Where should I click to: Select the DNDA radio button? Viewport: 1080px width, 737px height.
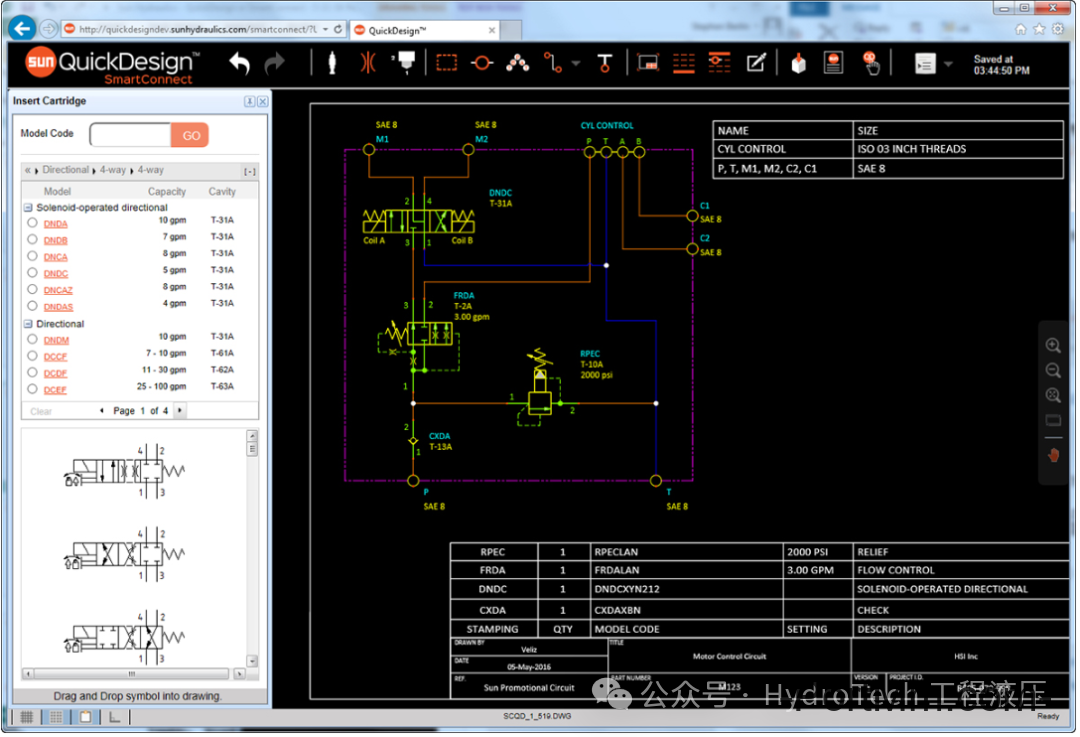[33, 223]
